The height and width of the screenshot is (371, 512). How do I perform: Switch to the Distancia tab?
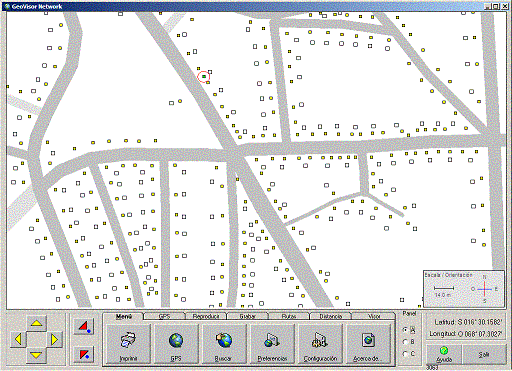click(331, 316)
